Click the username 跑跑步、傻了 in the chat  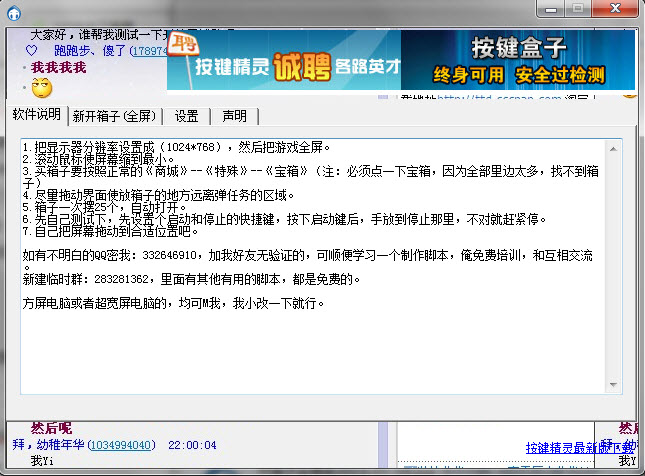[x=90, y=51]
